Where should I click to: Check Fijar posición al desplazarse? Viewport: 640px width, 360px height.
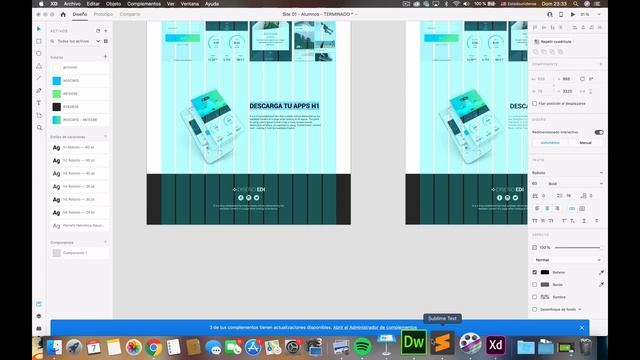point(534,104)
